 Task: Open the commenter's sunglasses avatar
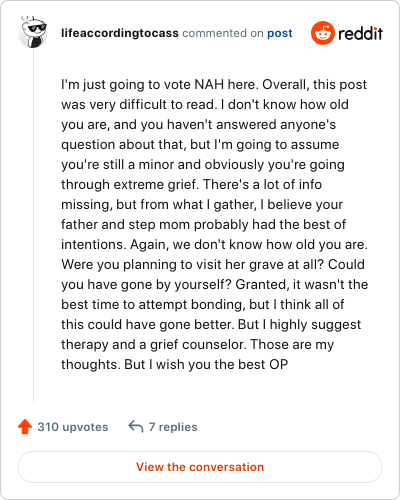(x=33, y=32)
